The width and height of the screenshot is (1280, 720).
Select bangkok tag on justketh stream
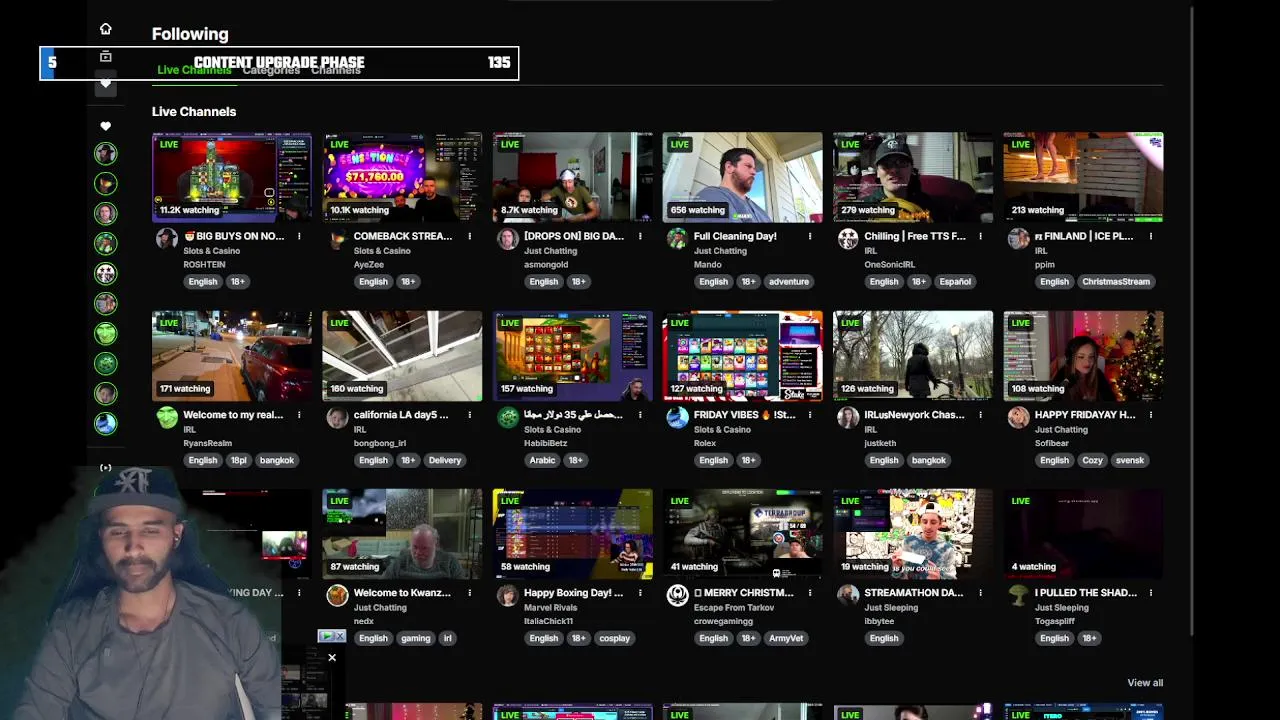tap(929, 460)
